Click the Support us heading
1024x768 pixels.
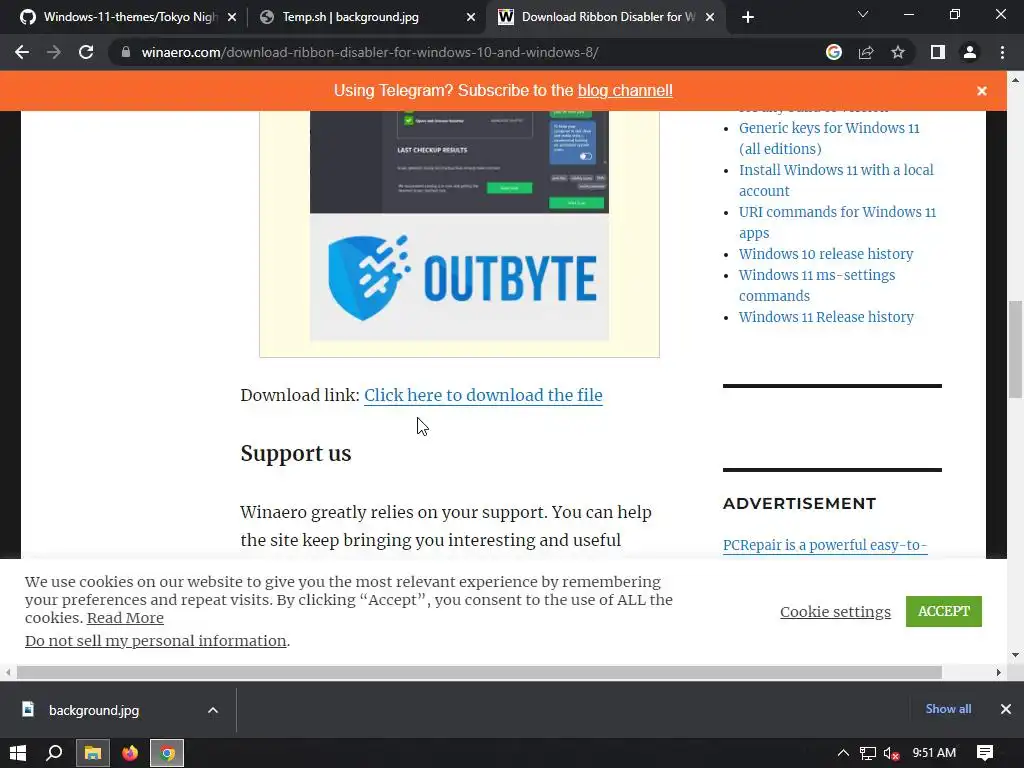pos(296,453)
